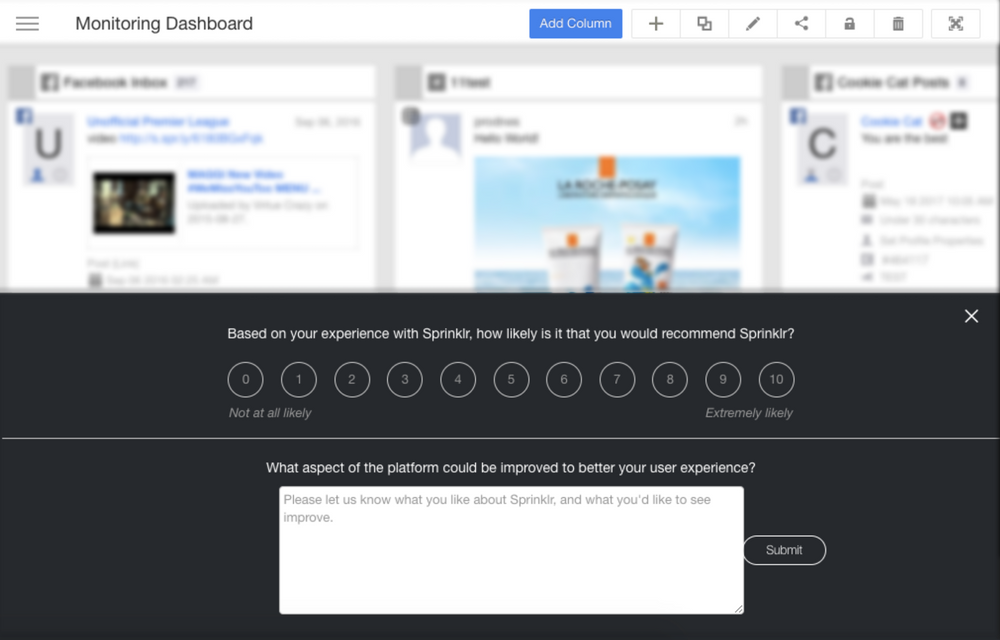1000x640 pixels.
Task: Open the video thumbnail in Facebook Inbox column
Action: pos(134,203)
